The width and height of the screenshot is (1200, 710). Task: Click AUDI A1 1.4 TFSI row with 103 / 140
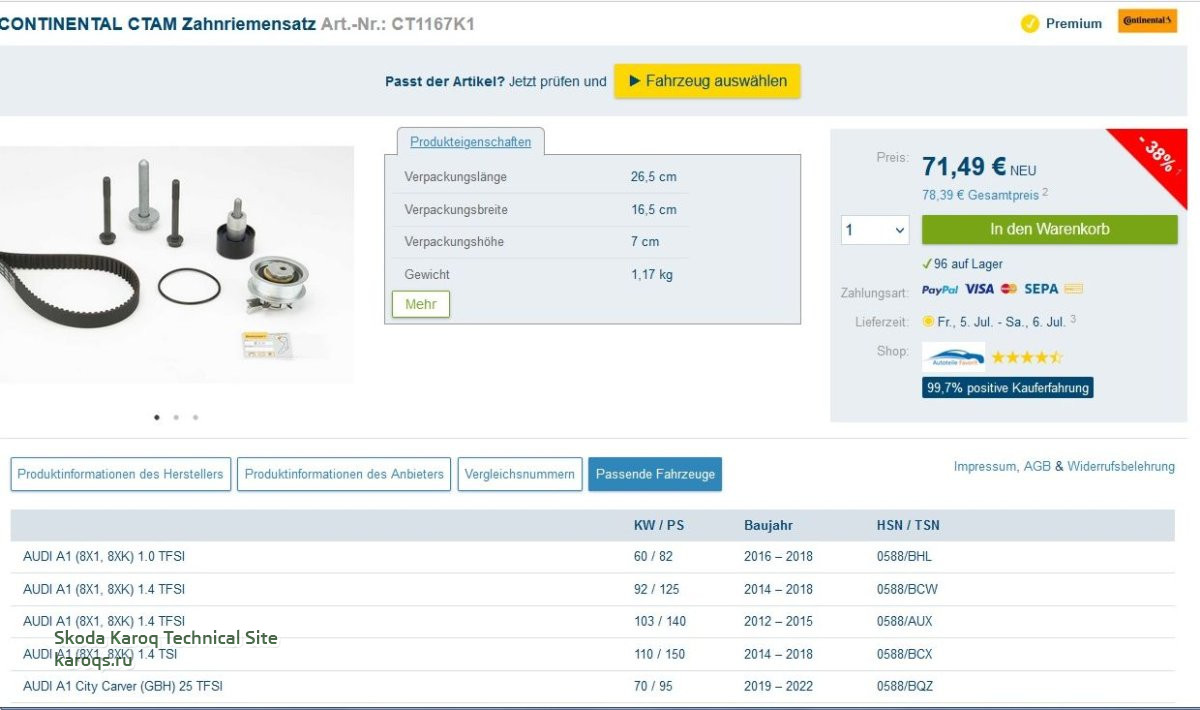coord(593,621)
